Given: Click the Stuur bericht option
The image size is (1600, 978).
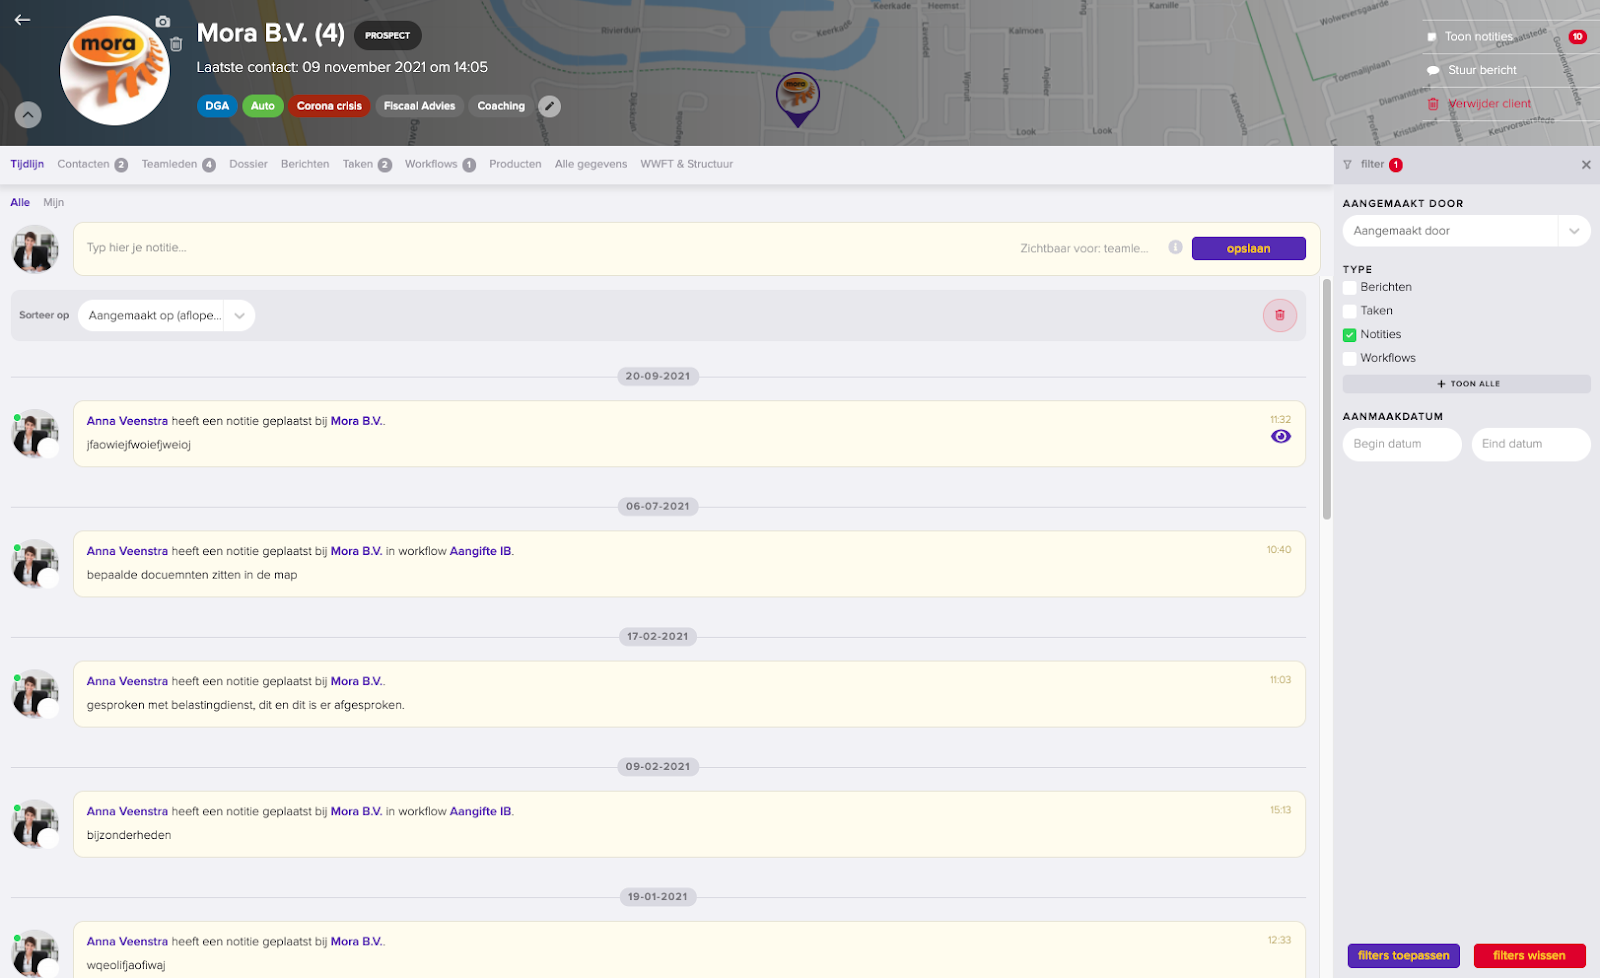Looking at the screenshot, I should (1482, 70).
